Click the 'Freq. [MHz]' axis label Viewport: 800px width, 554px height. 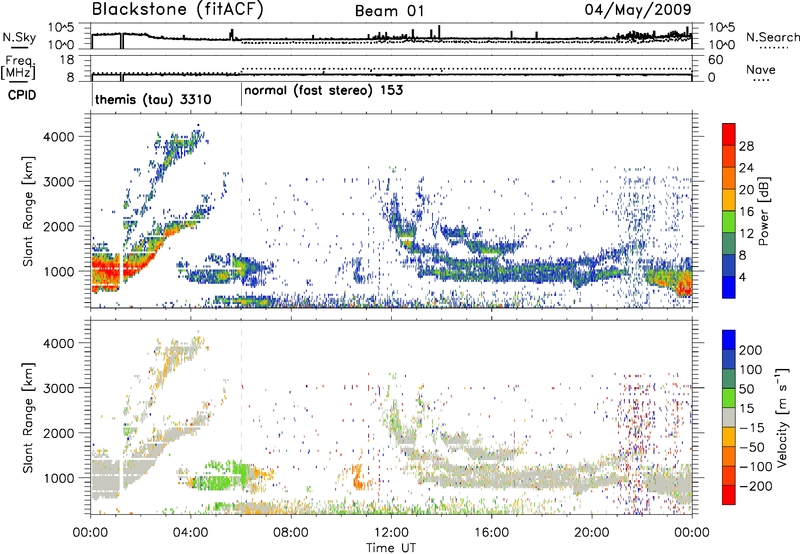pos(17,69)
